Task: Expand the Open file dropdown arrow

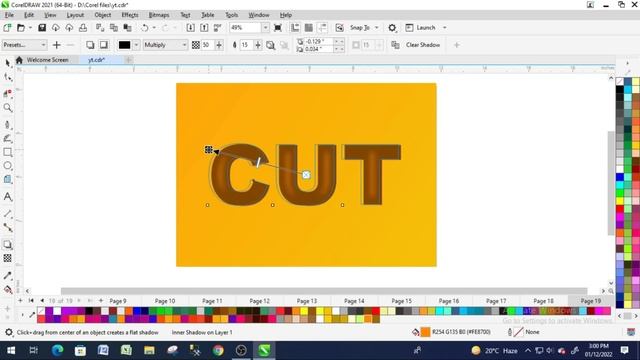Action: click(30, 28)
